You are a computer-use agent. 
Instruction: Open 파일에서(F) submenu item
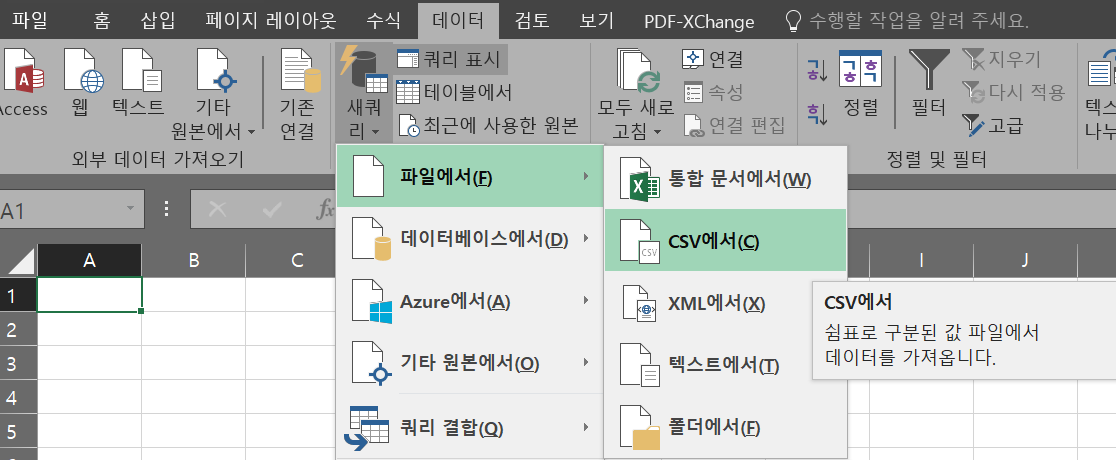(470, 176)
